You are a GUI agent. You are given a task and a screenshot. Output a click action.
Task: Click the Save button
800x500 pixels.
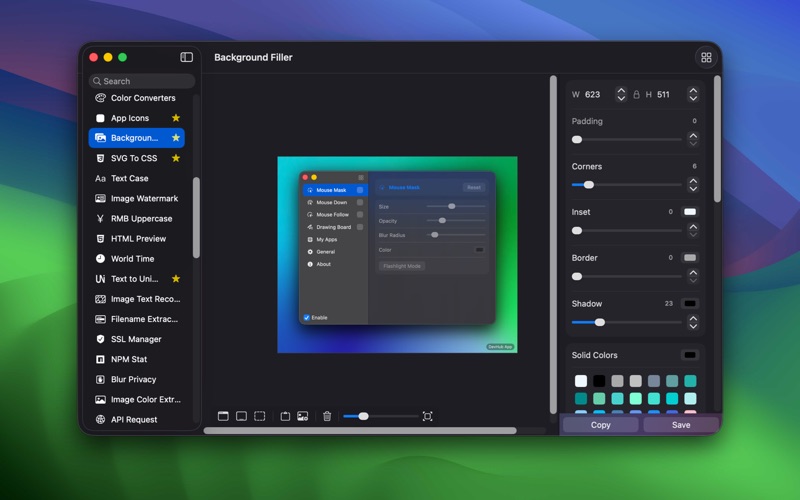[x=681, y=425]
